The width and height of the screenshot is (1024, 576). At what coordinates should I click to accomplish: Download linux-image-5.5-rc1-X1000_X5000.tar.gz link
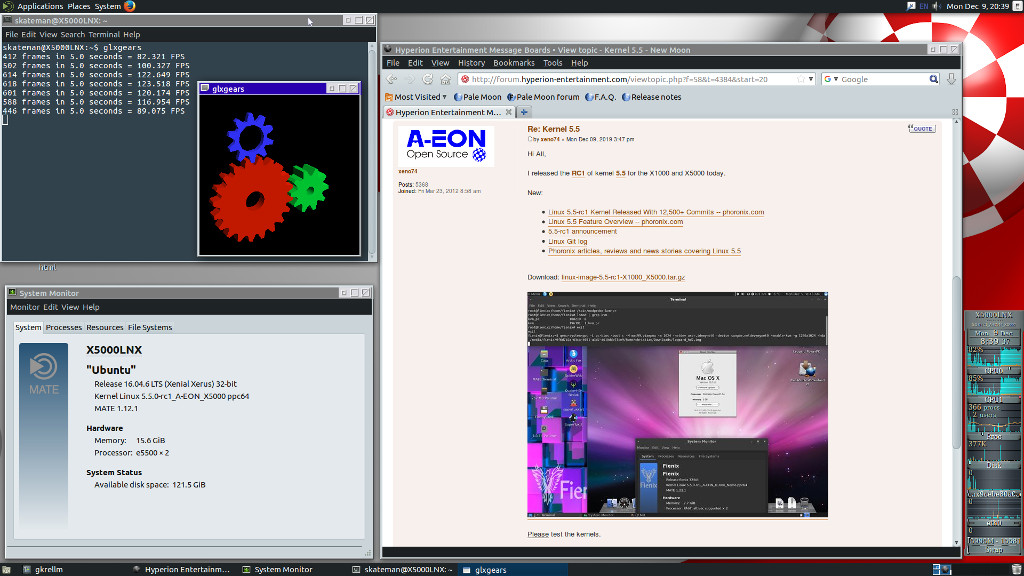(623, 278)
